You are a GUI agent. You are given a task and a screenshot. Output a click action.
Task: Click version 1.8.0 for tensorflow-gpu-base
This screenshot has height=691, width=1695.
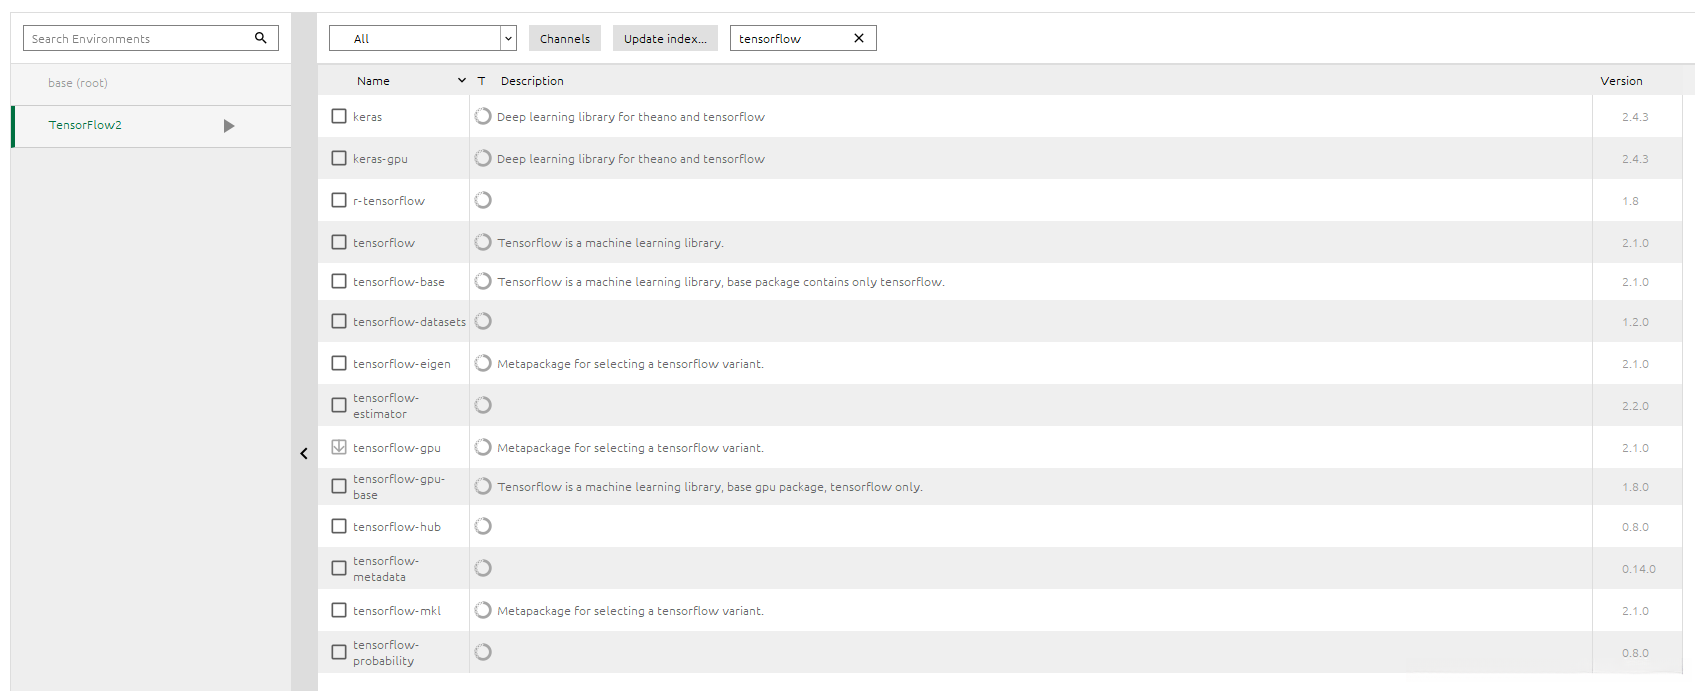(1635, 487)
